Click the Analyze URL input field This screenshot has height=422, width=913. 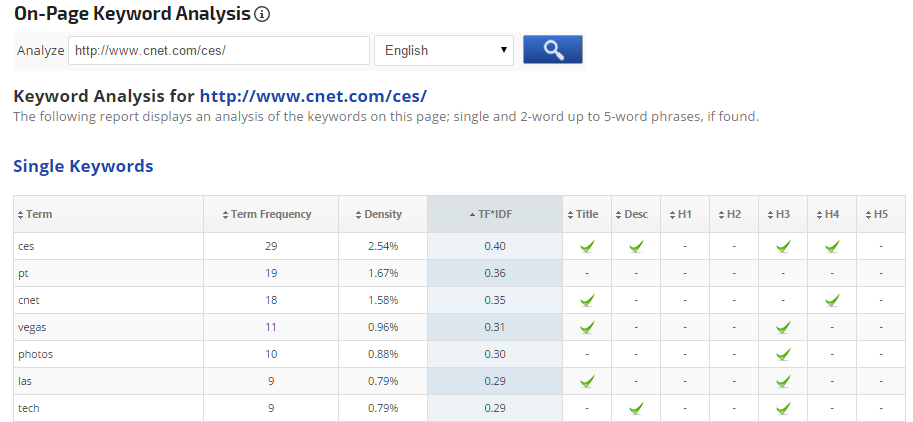(218, 50)
